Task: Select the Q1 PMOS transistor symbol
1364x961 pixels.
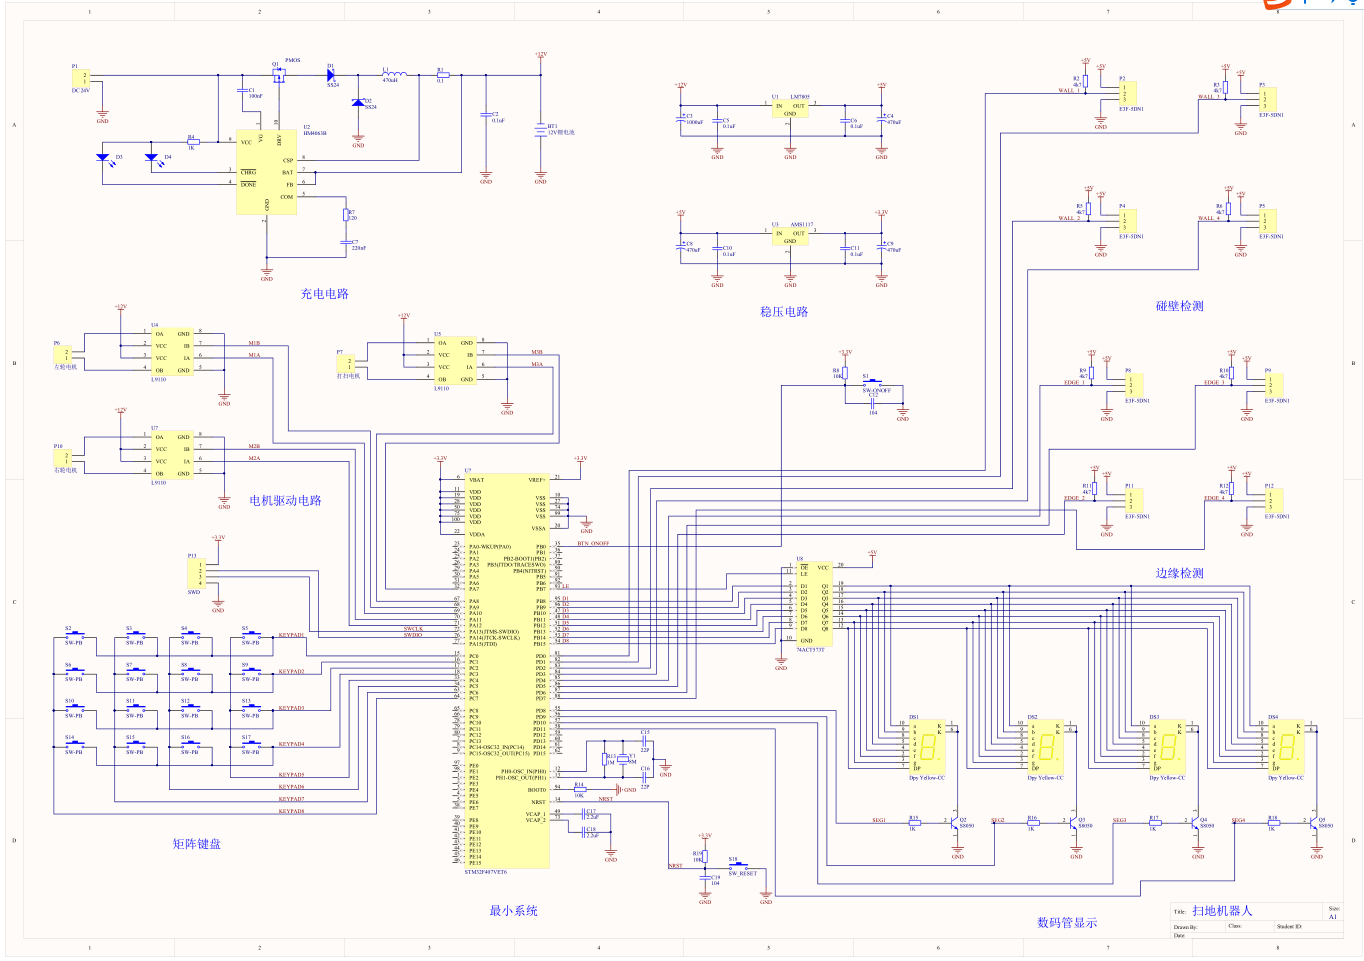Action: pyautogui.click(x=277, y=74)
